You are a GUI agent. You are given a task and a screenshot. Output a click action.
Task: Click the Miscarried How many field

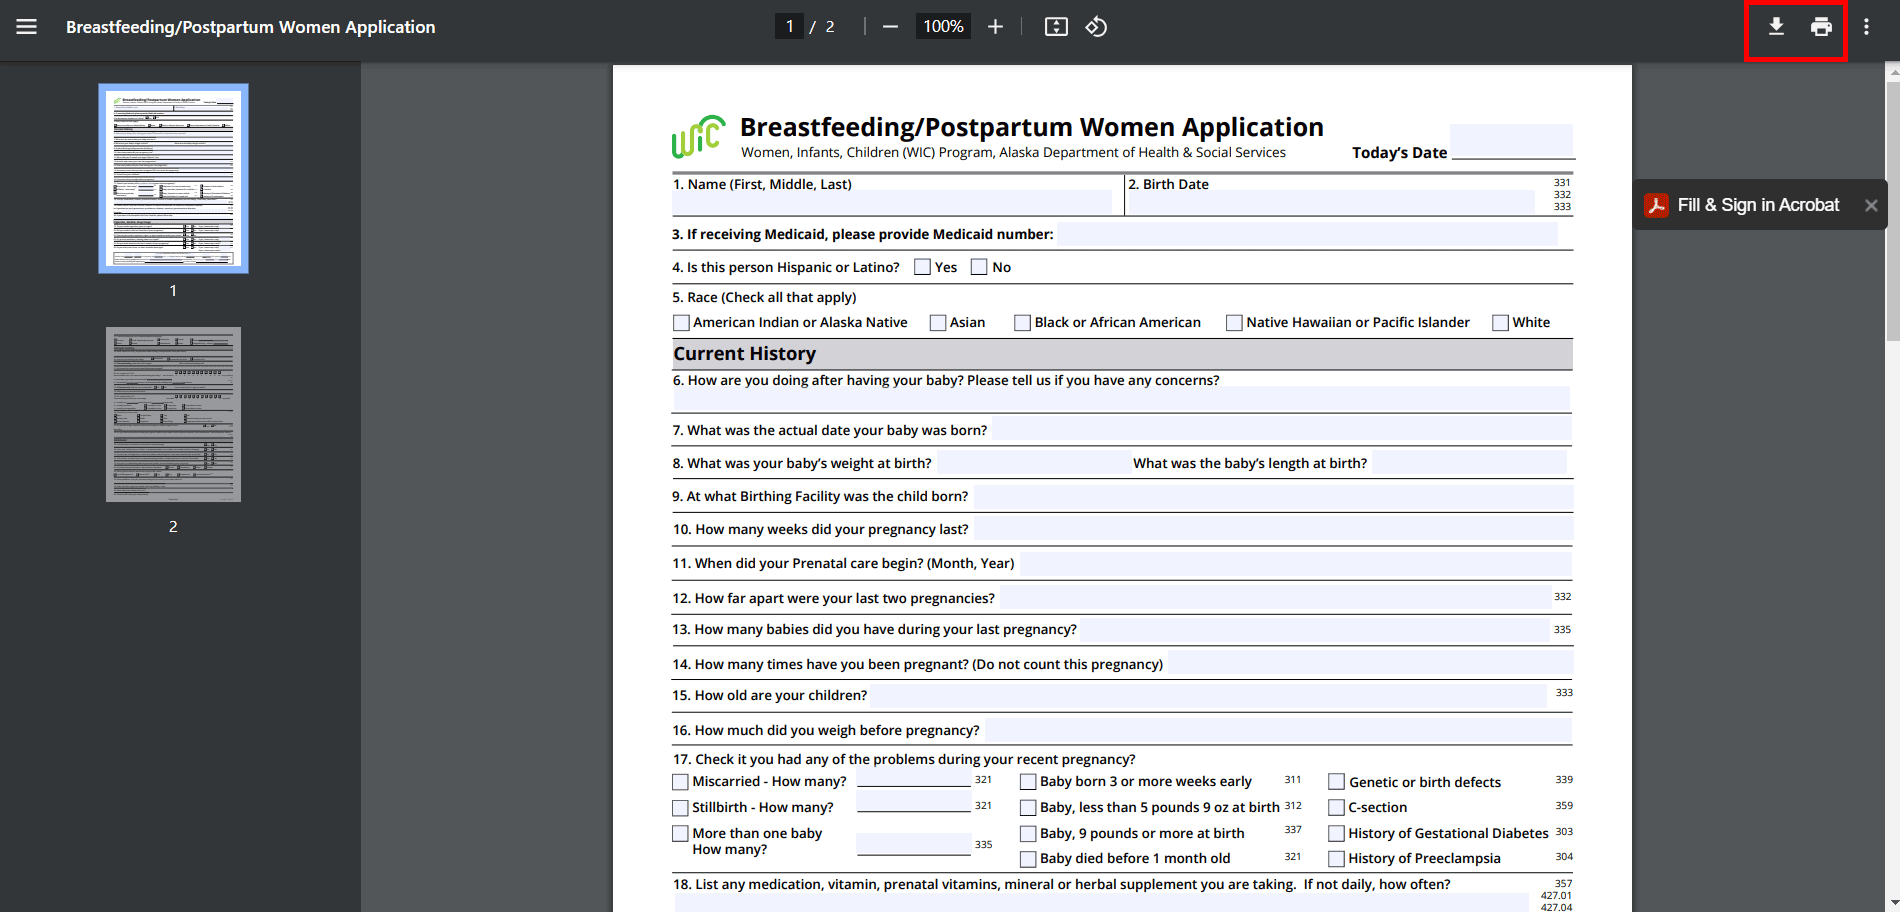(x=914, y=779)
